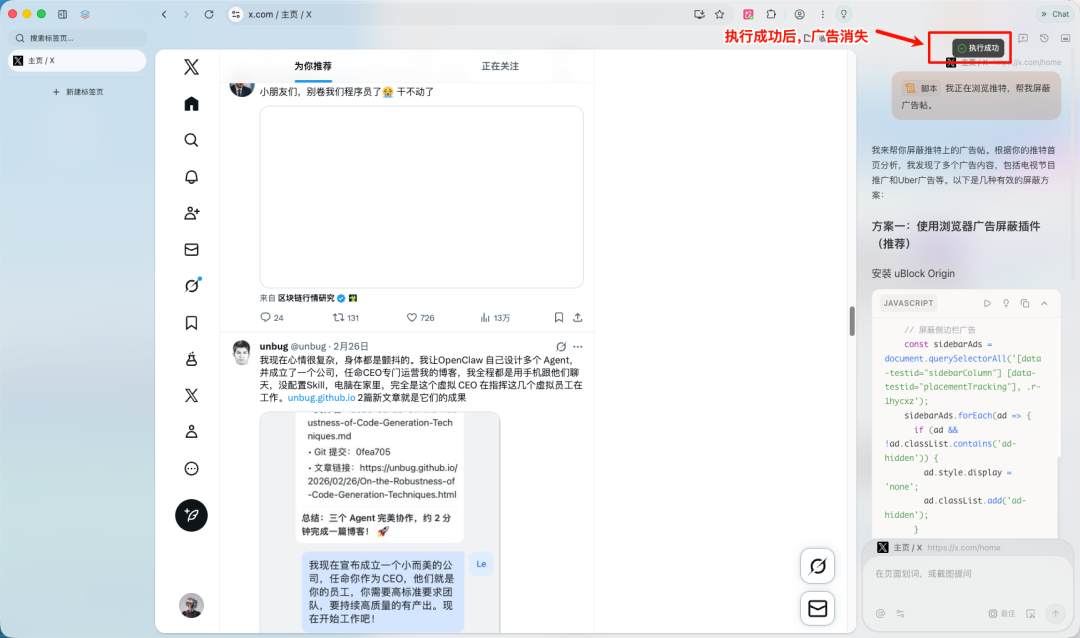Open Search from the X sidebar
This screenshot has height=638, width=1080.
(x=190, y=140)
